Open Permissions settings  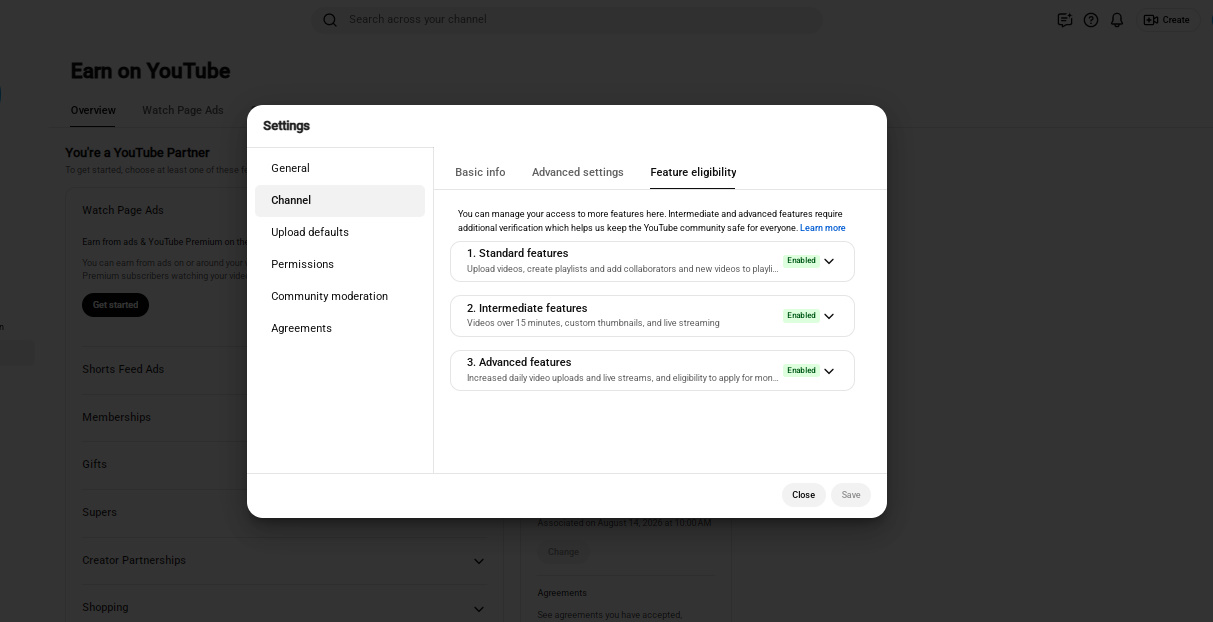(x=340, y=264)
